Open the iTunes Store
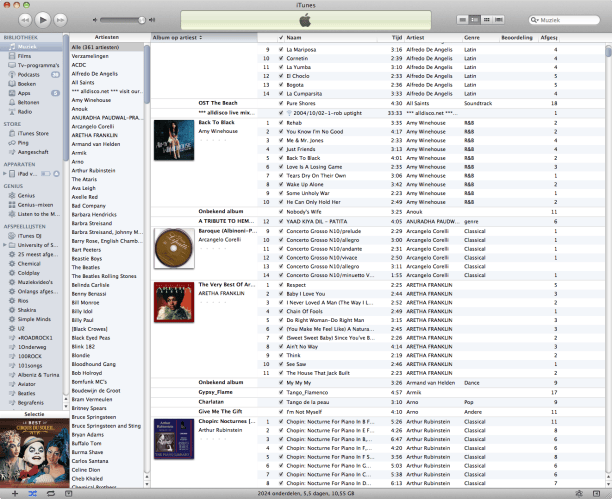612x499 pixels. coord(33,134)
